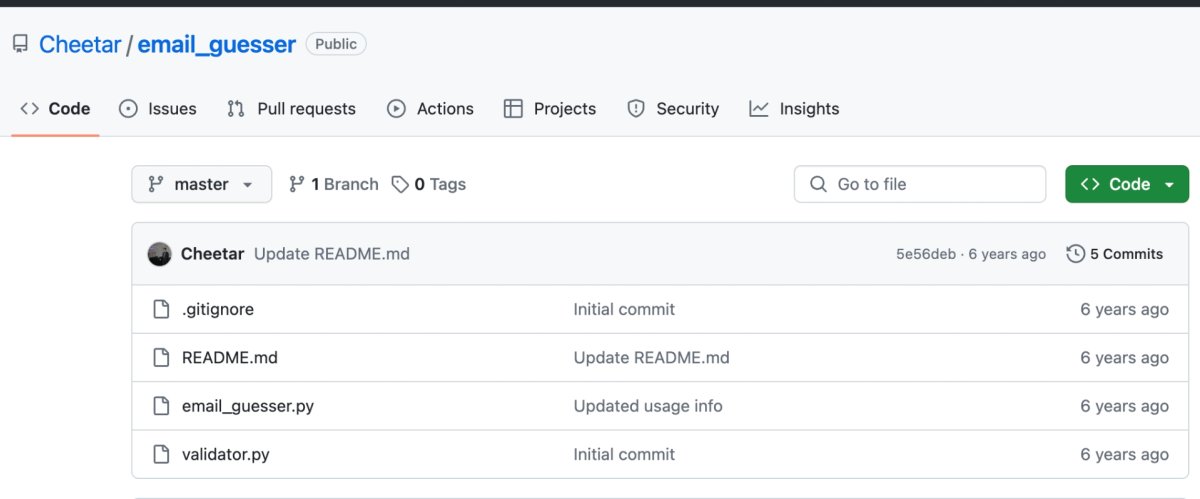Click 6 years ago in README.md row
This screenshot has width=1200, height=499.
click(1124, 358)
